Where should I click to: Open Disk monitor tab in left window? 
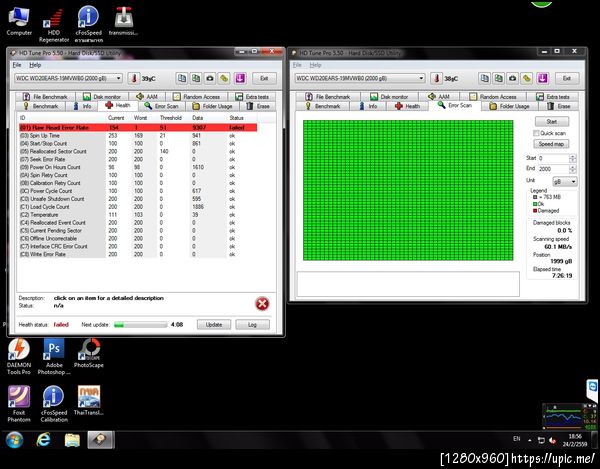(x=102, y=96)
